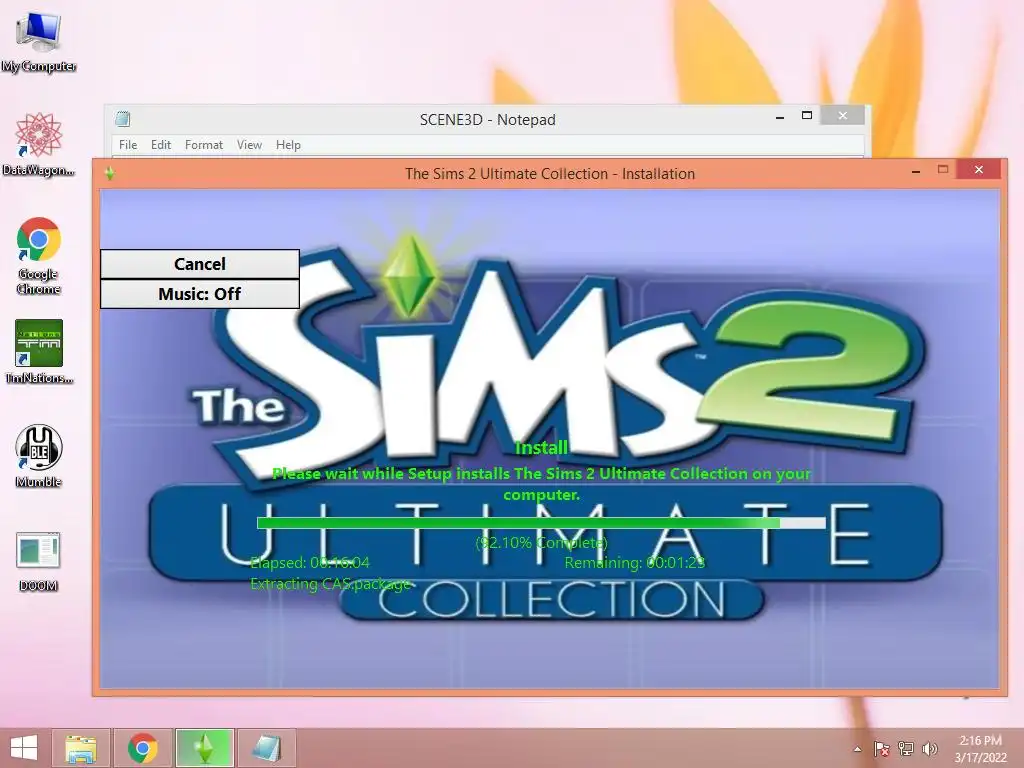Select the Sims 2 installer taskbar icon

[x=204, y=748]
